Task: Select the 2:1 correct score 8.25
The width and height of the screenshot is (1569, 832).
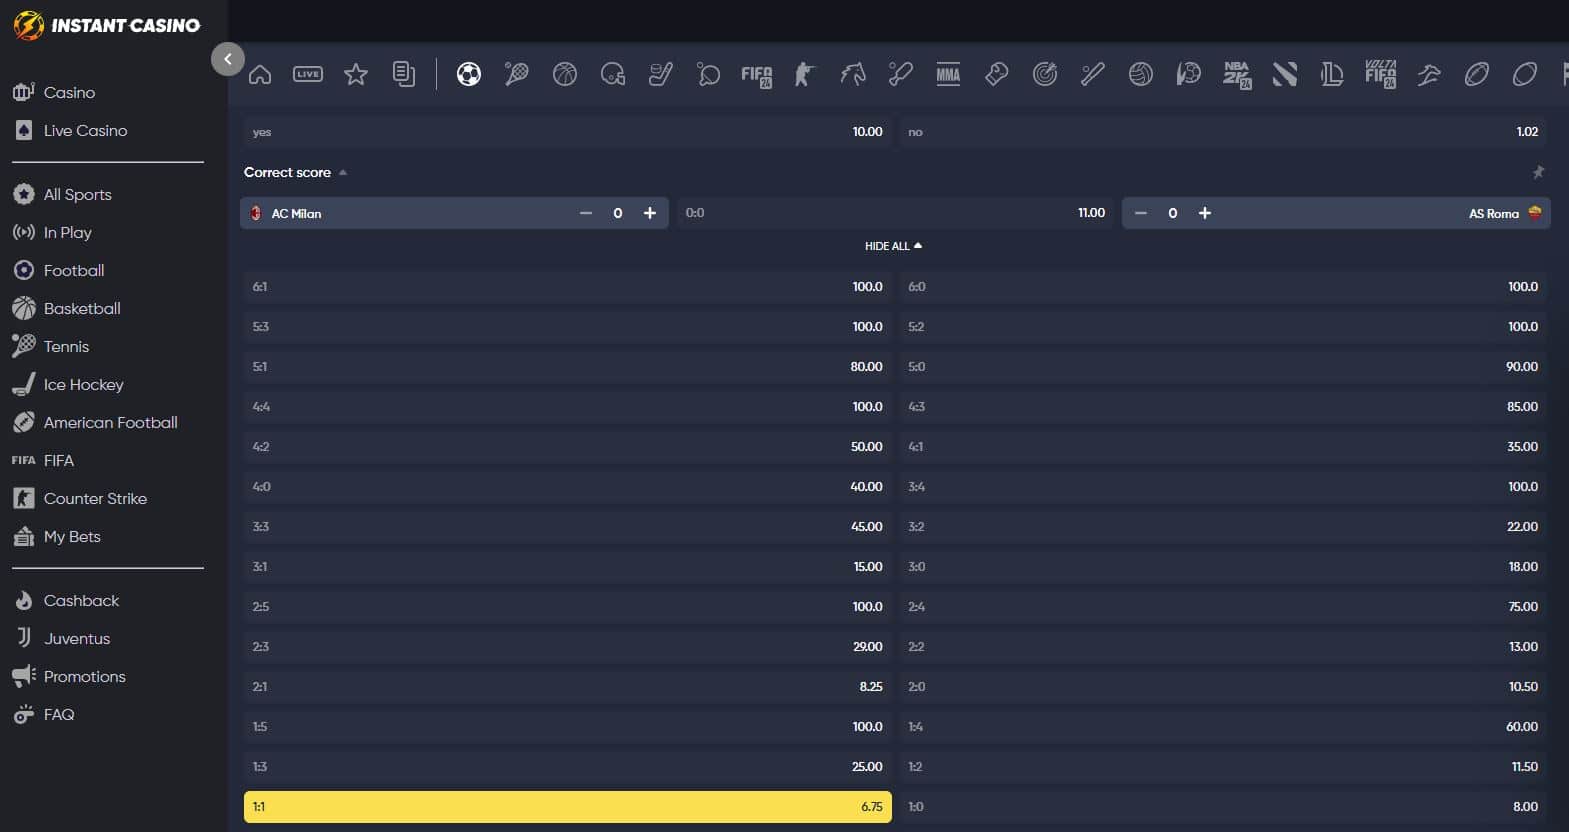Action: click(568, 687)
